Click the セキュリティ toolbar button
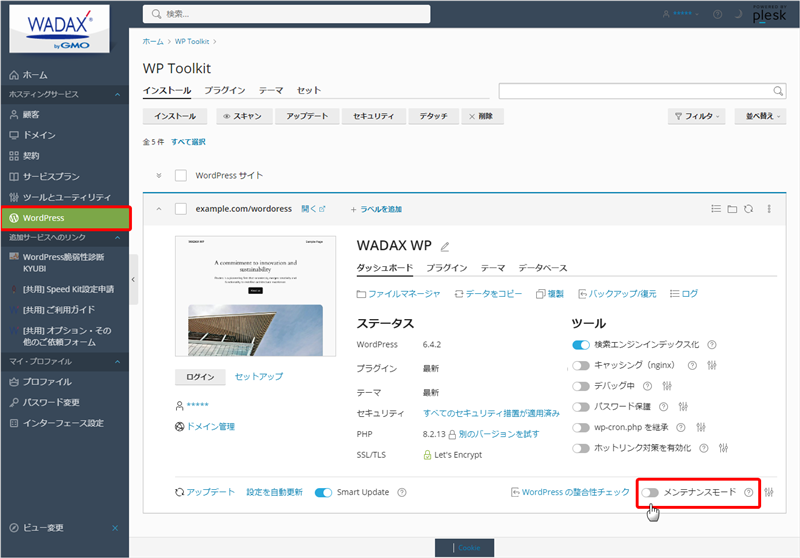 point(373,116)
